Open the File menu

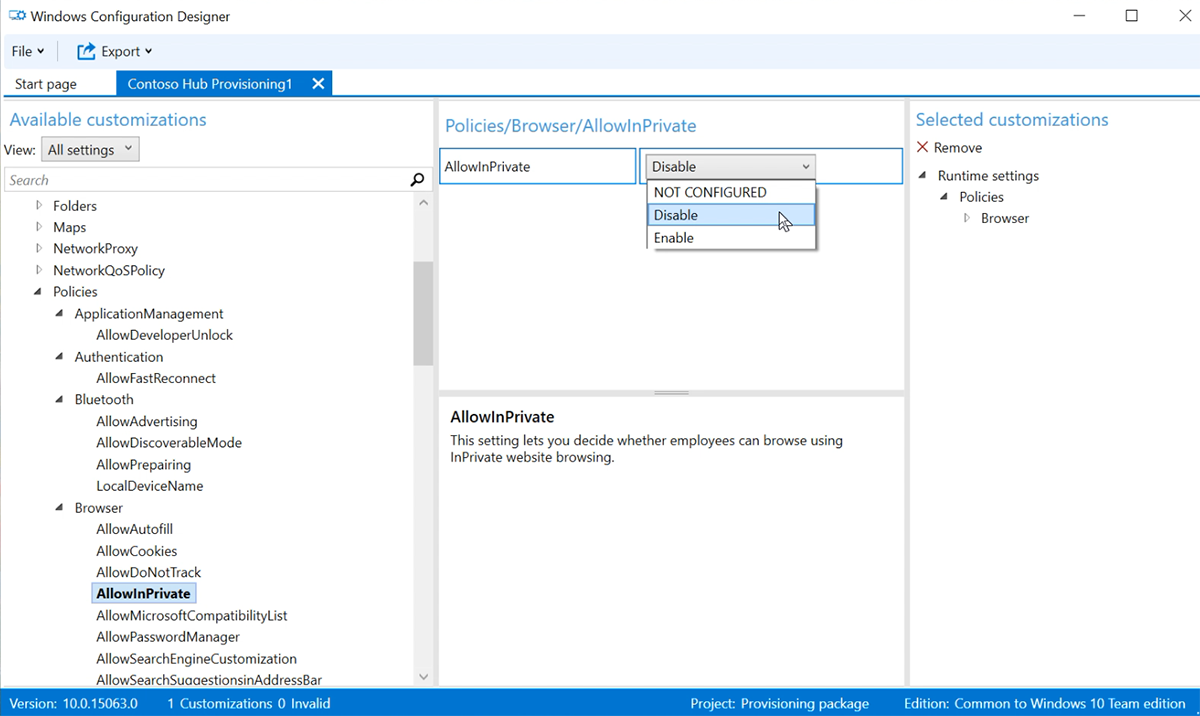(x=27, y=51)
